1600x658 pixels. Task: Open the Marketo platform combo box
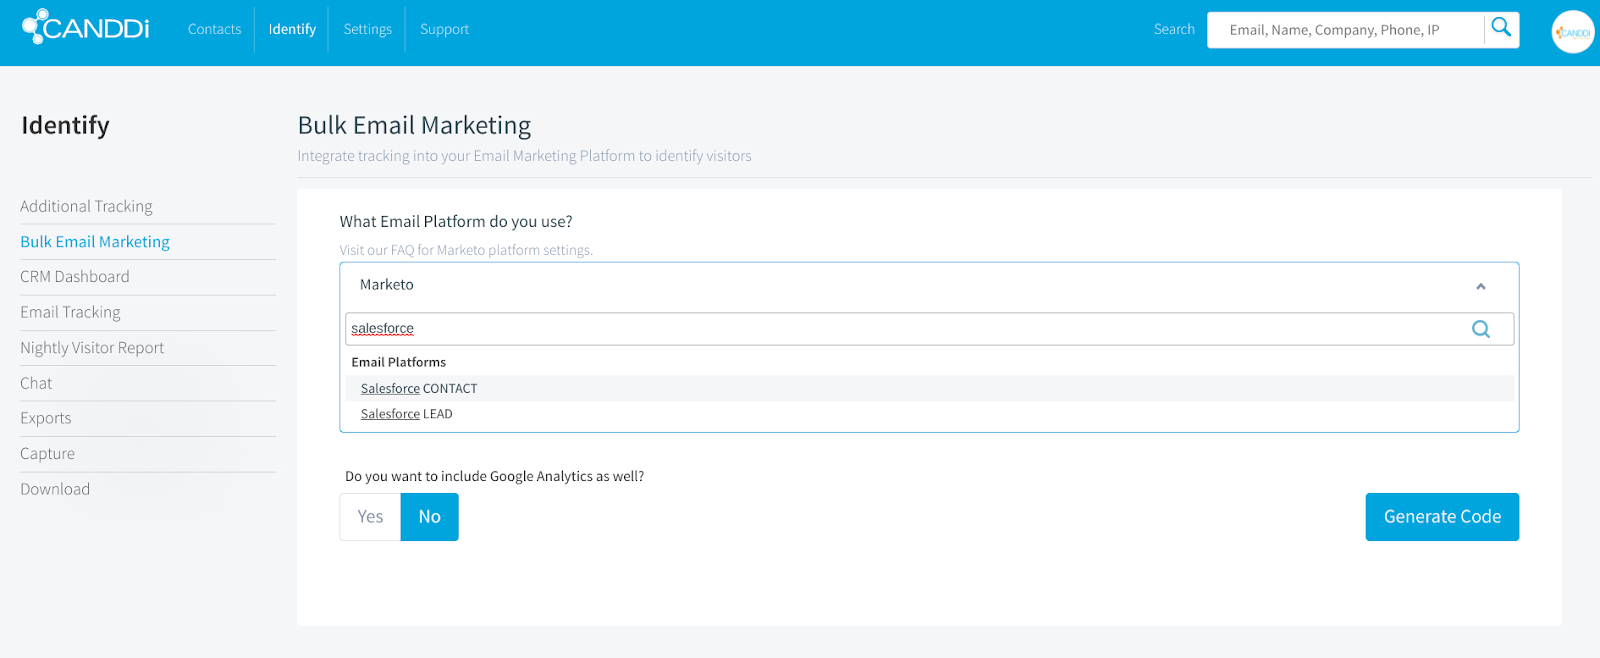coord(929,285)
